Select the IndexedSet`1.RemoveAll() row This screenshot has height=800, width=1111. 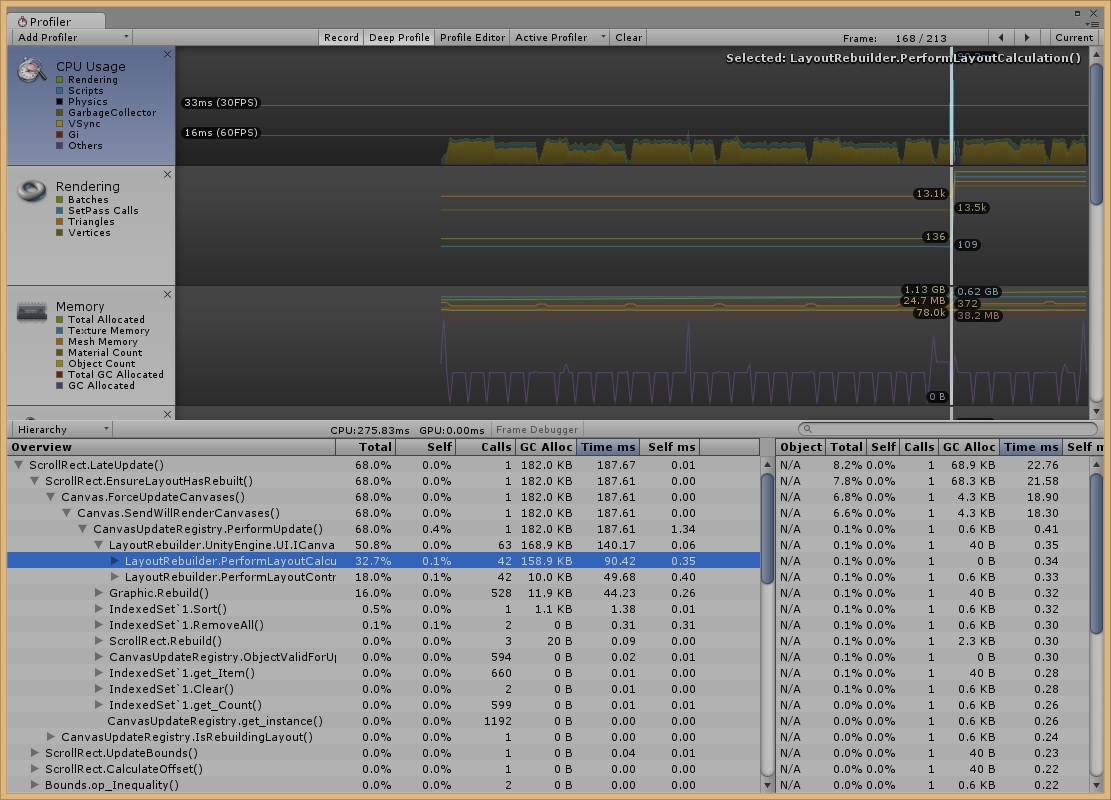383,625
